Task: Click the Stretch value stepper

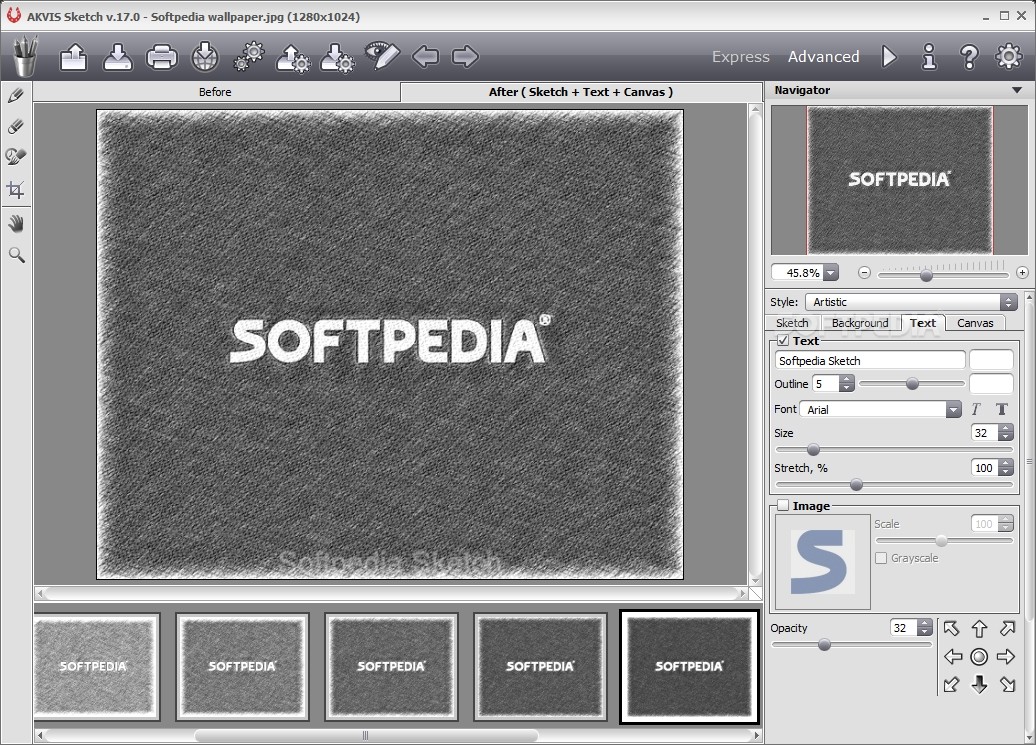Action: (x=1006, y=468)
